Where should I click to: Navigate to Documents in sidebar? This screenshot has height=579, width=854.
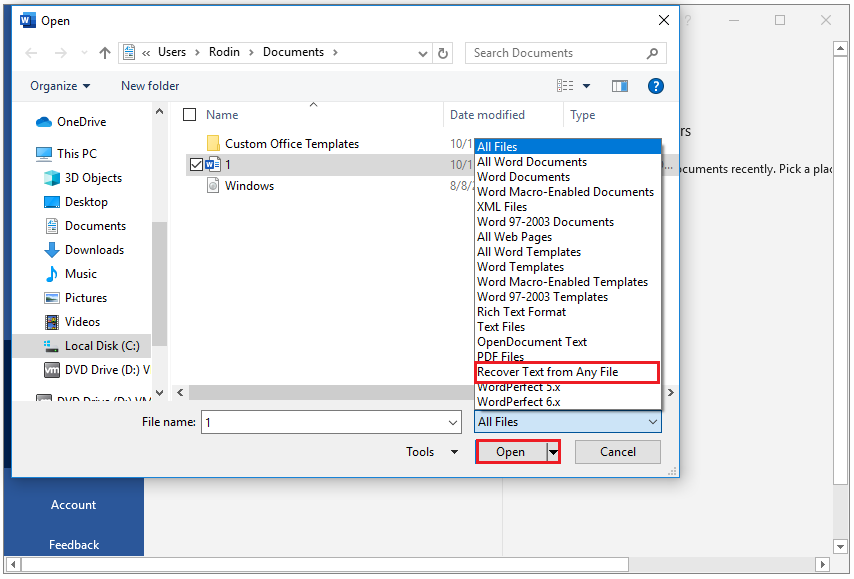84,225
